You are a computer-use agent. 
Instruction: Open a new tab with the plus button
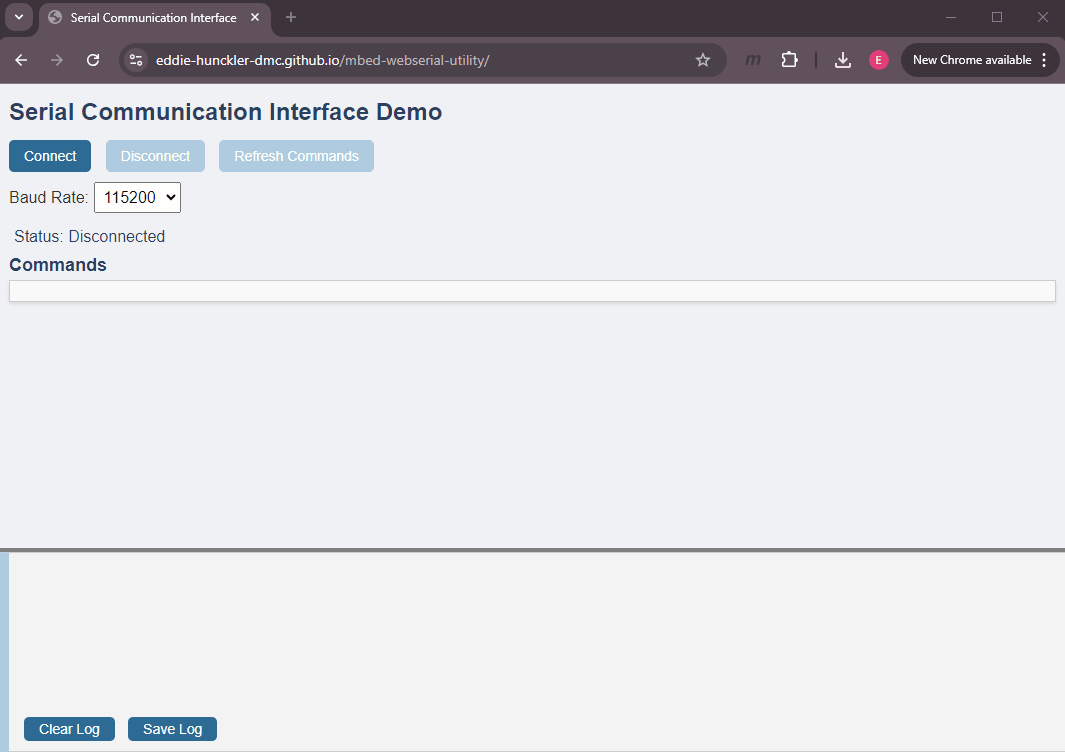click(291, 17)
